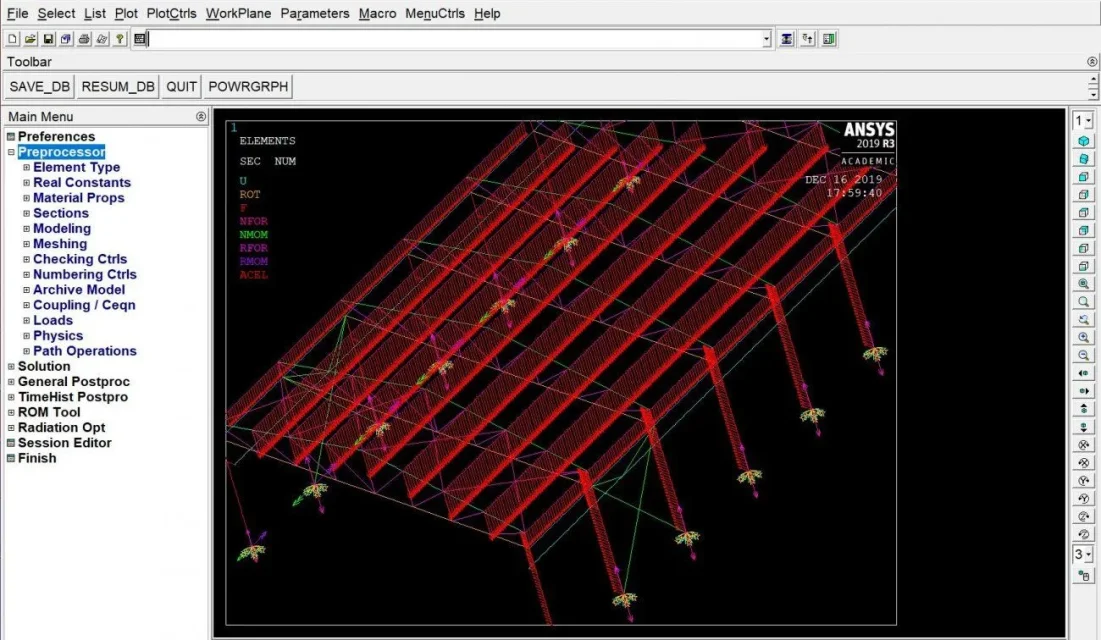Rotate model about negative Y axis
1101x640 pixels.
[x=1083, y=499]
